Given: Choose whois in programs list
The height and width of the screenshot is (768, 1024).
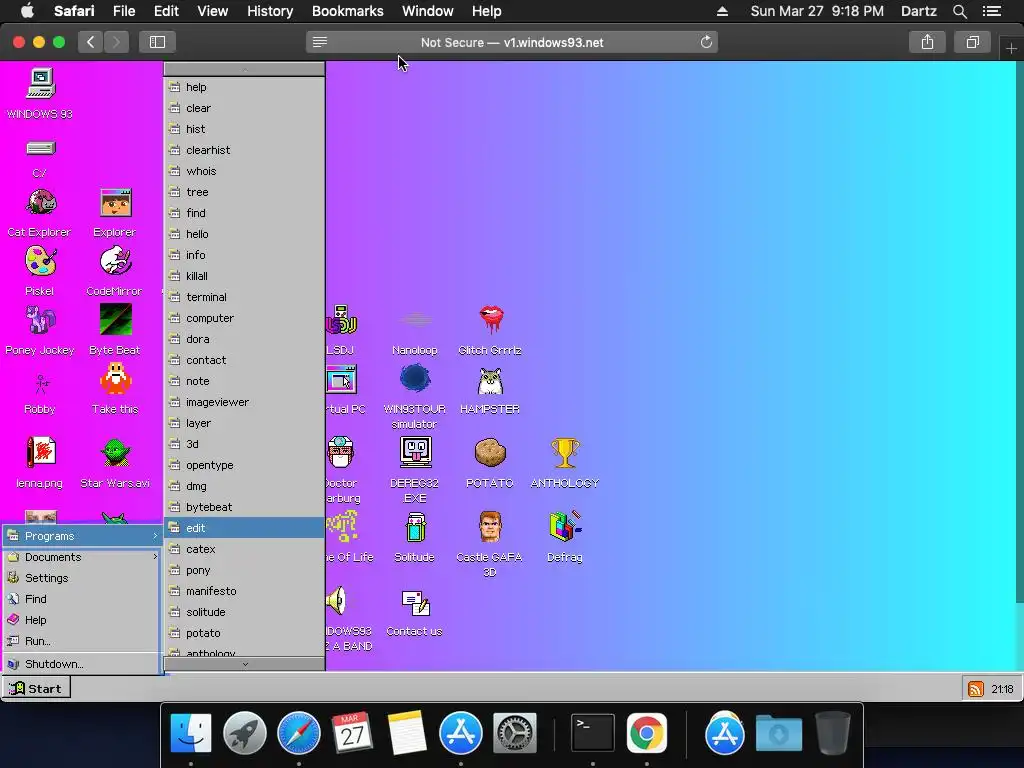Looking at the screenshot, I should tap(244, 171).
